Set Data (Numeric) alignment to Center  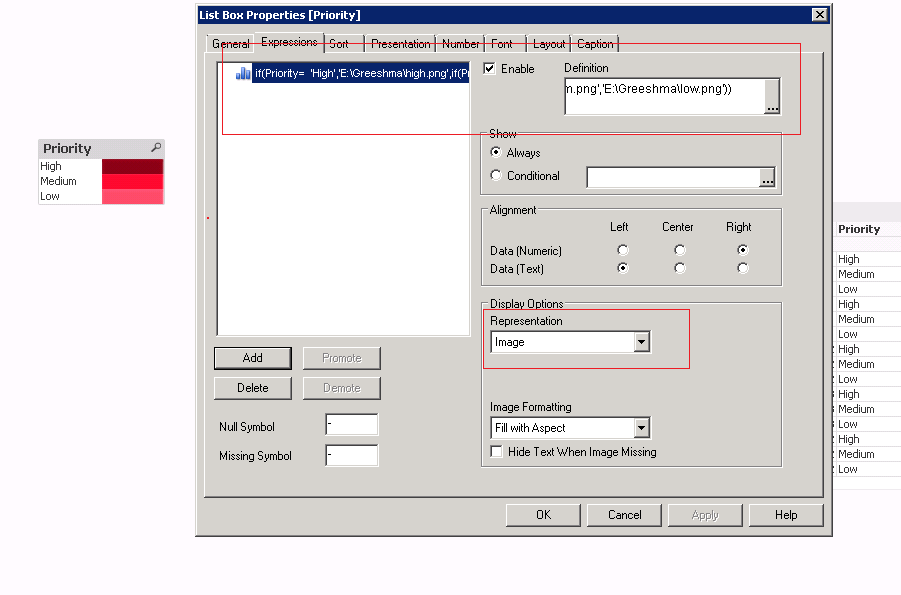pyautogui.click(x=679, y=250)
